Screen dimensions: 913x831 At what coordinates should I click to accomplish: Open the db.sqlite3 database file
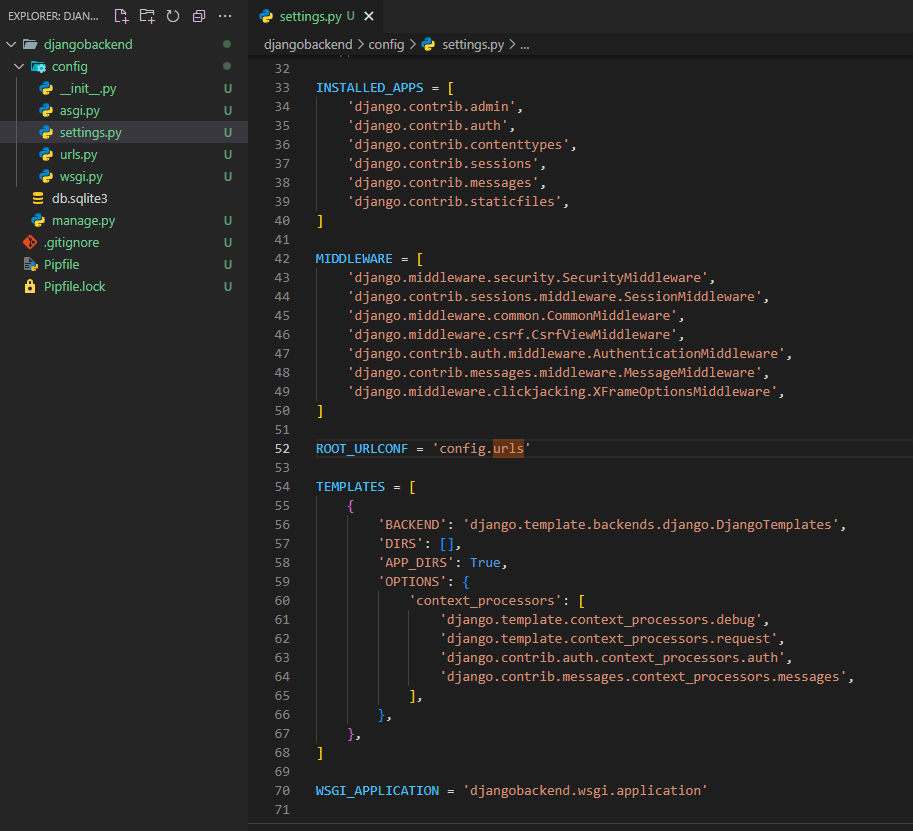click(79, 198)
